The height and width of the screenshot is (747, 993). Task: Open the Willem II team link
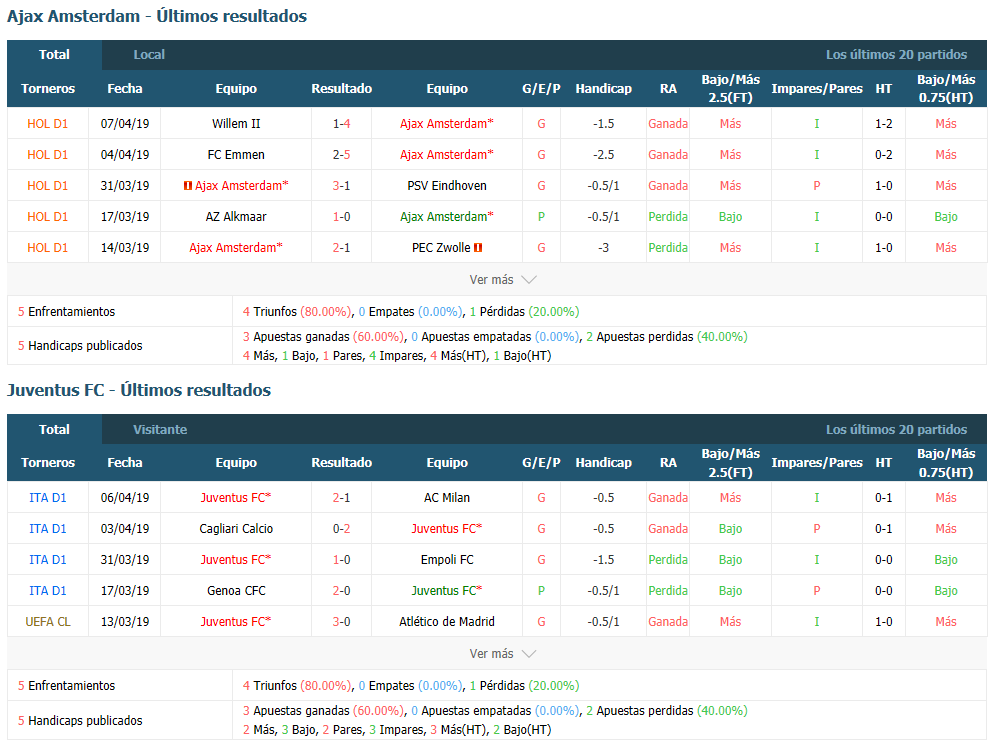pyautogui.click(x=236, y=123)
